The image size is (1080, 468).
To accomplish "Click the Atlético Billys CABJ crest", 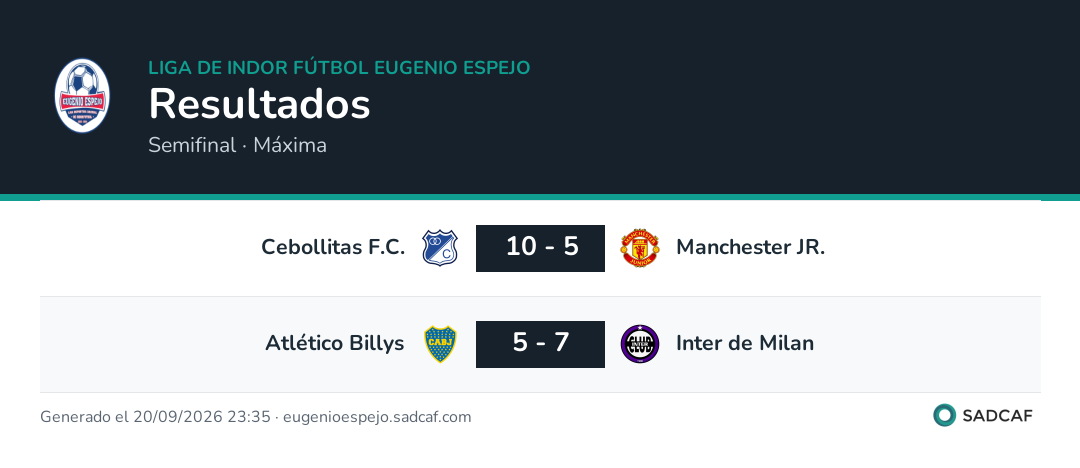I will (440, 344).
